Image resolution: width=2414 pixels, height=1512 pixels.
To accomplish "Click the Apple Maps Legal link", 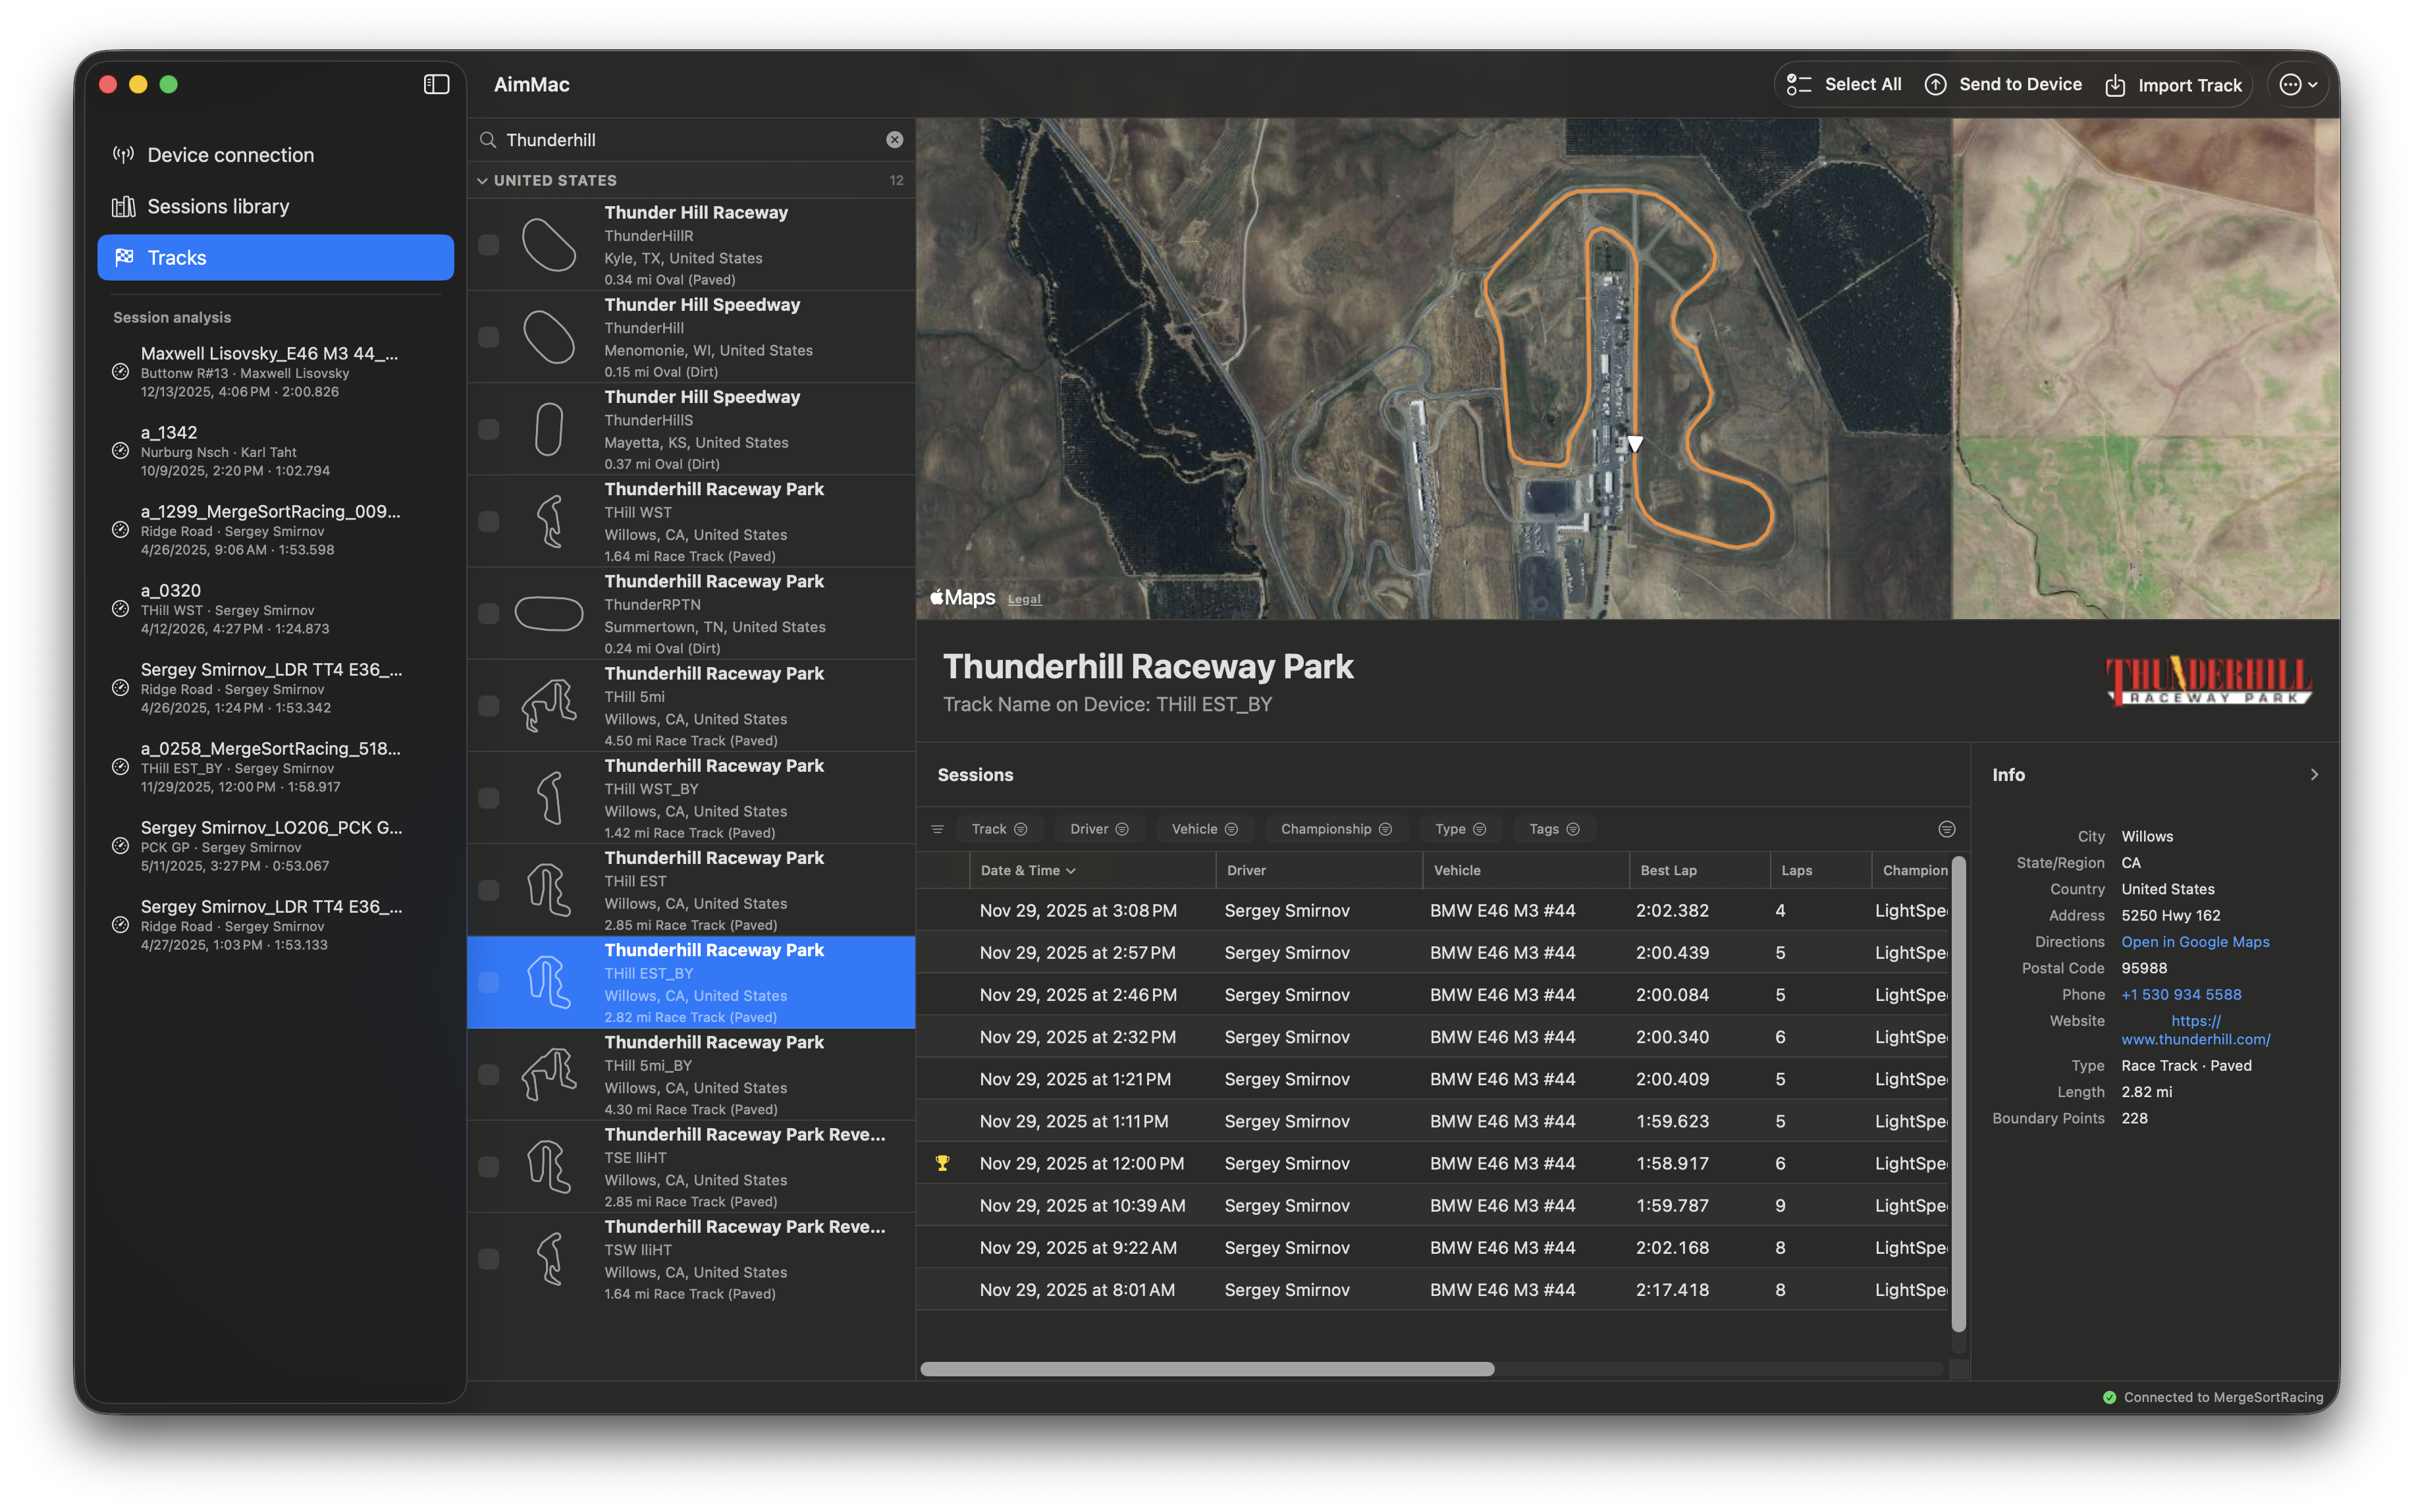I will (1024, 599).
